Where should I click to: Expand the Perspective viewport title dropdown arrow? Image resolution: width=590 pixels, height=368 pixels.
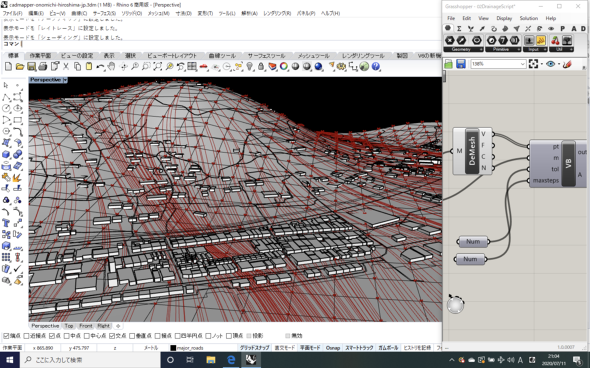pyautogui.click(x=65, y=80)
